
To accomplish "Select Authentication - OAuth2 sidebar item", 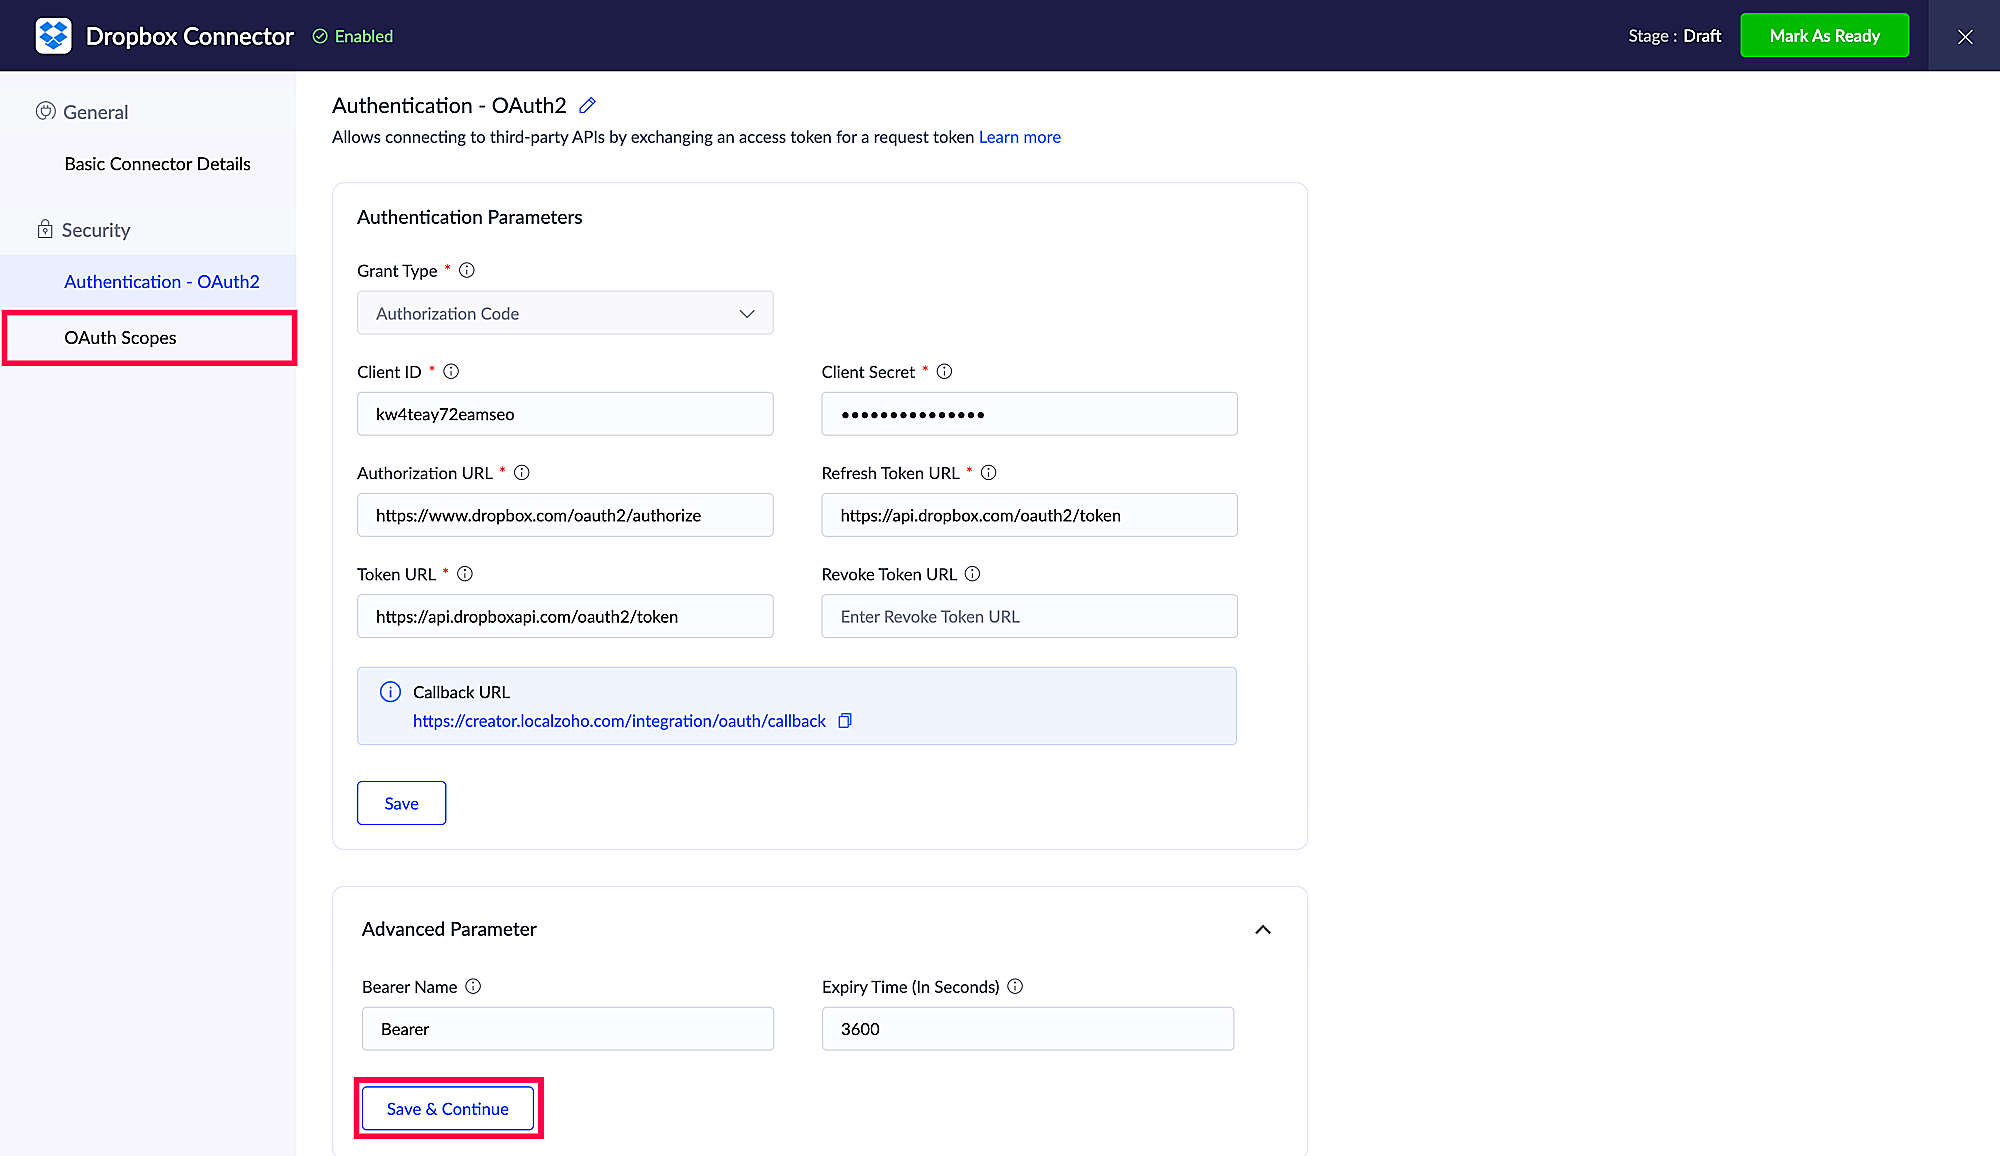I will [161, 282].
